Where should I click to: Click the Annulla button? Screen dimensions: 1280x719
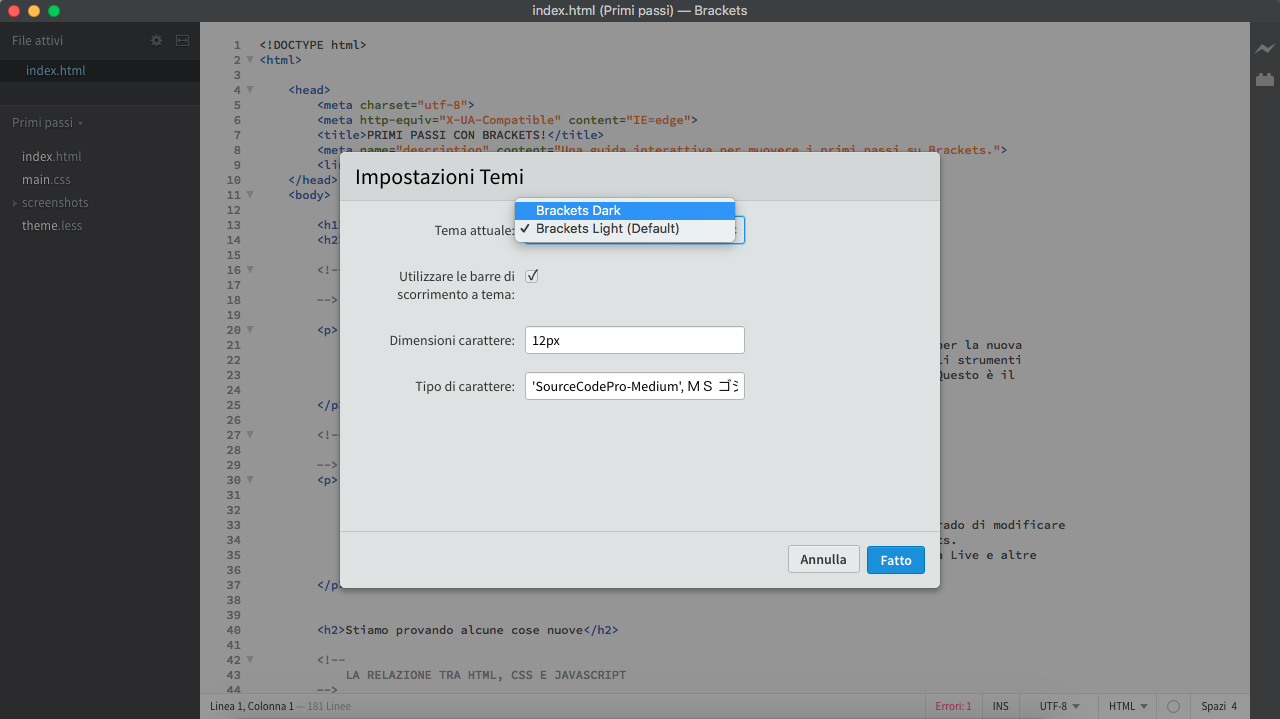823,560
